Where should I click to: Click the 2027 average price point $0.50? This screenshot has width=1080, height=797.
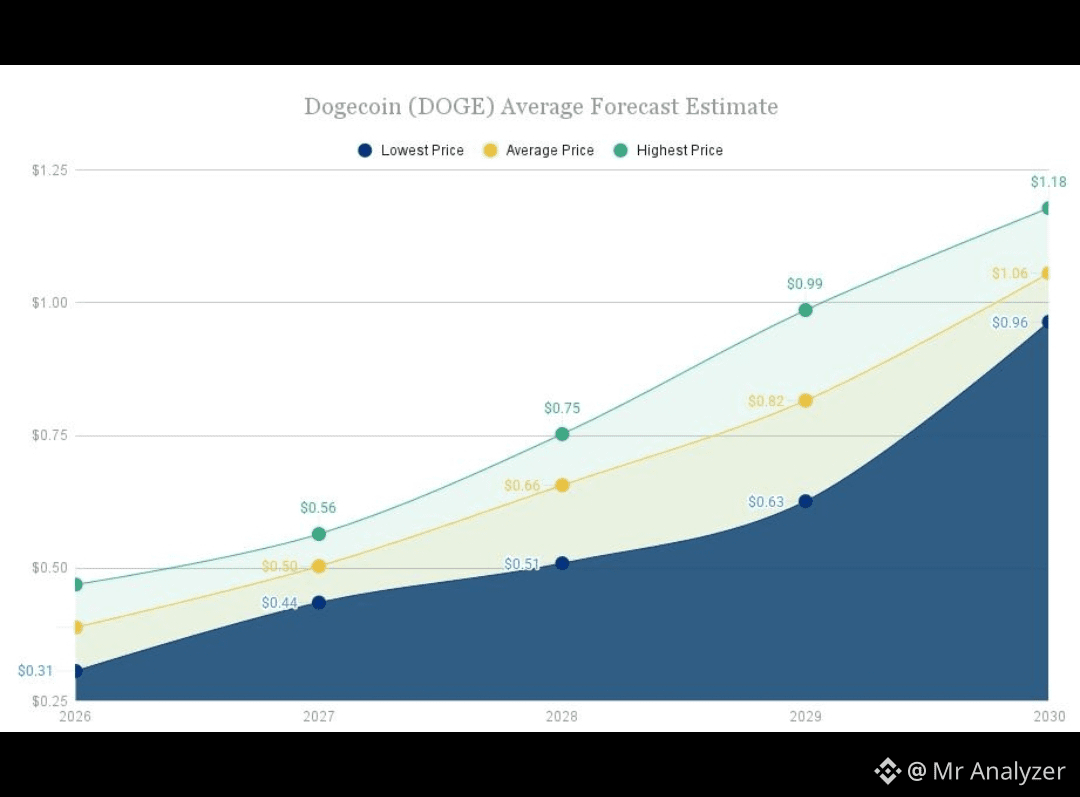click(319, 566)
